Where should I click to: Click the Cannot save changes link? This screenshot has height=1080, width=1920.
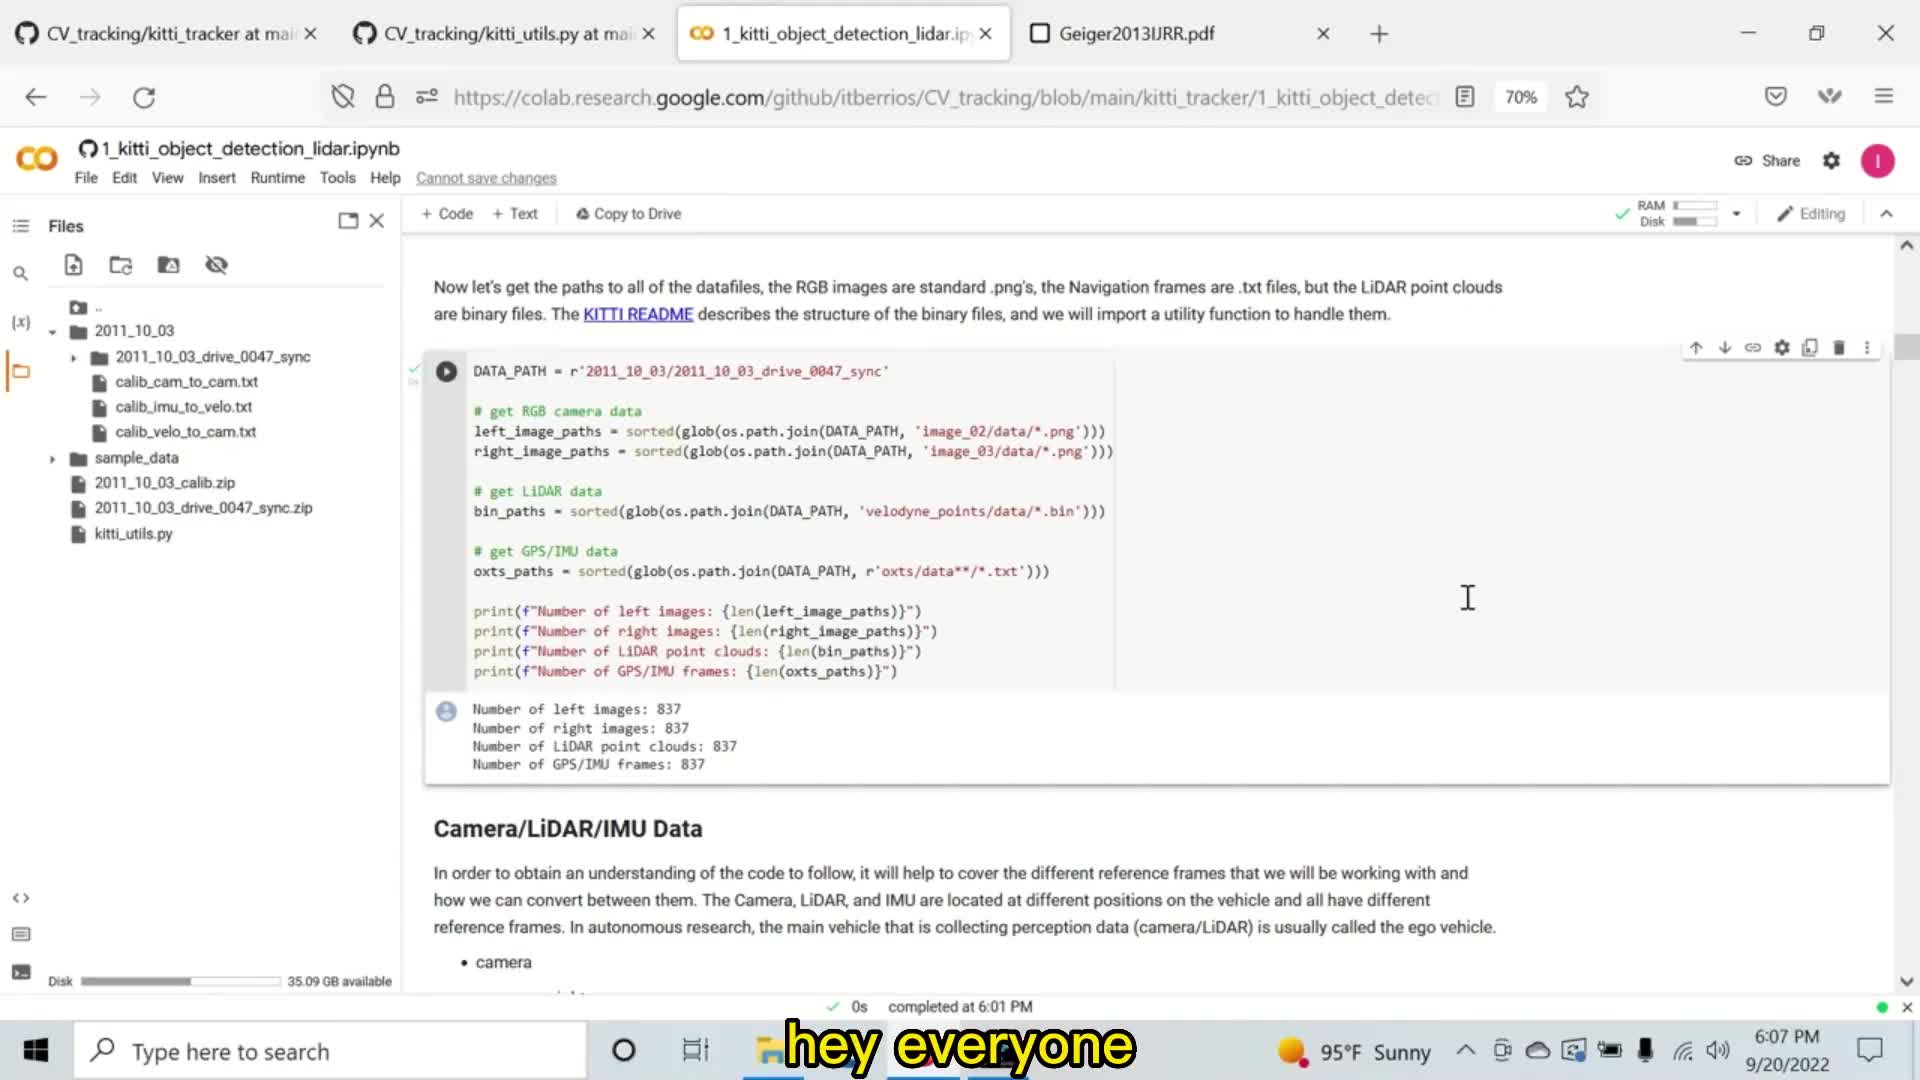(486, 178)
